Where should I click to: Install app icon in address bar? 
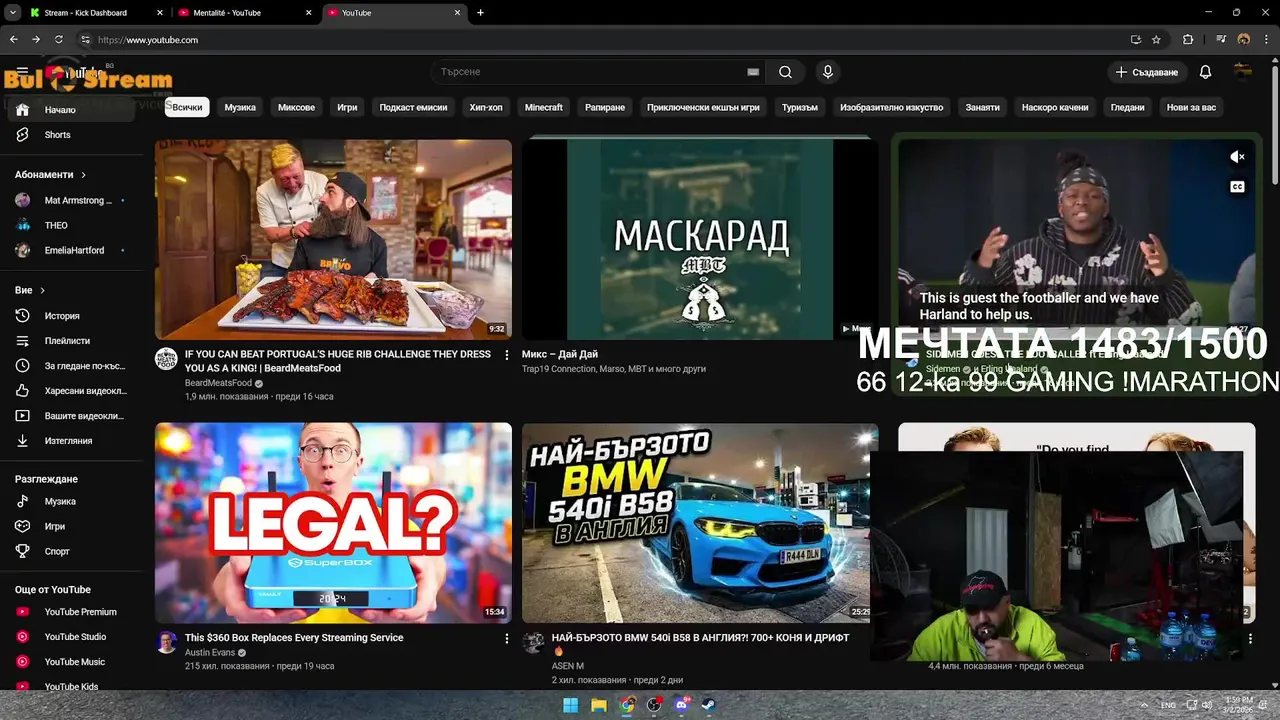tap(1135, 40)
